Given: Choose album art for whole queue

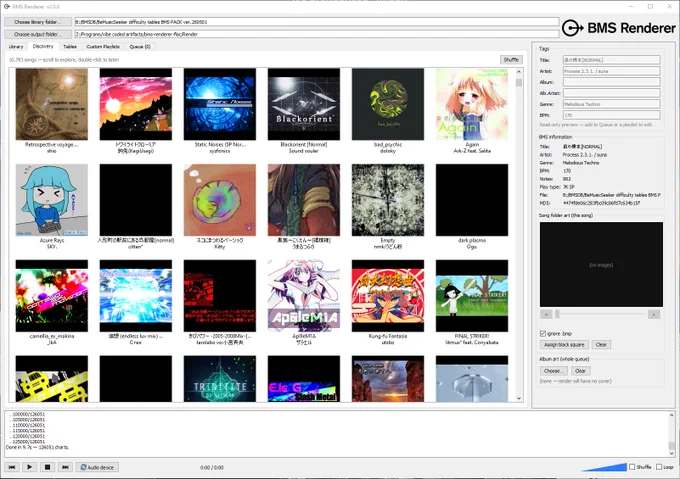Looking at the screenshot, I should point(553,371).
